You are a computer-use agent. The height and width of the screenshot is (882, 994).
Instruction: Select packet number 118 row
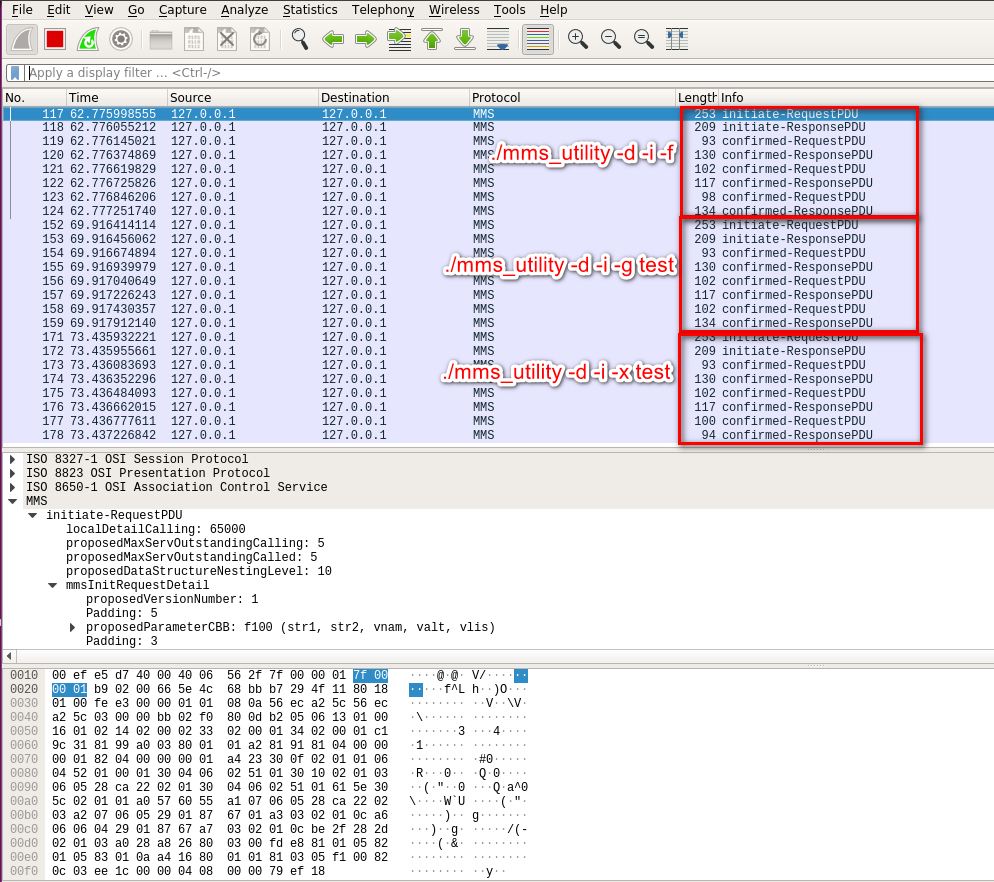498,127
